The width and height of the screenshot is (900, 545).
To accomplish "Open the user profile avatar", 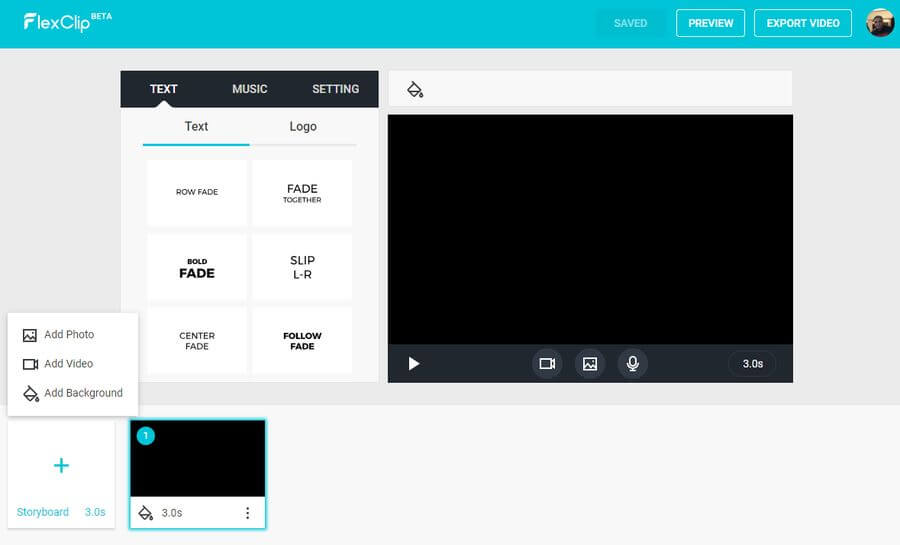I will (880, 23).
